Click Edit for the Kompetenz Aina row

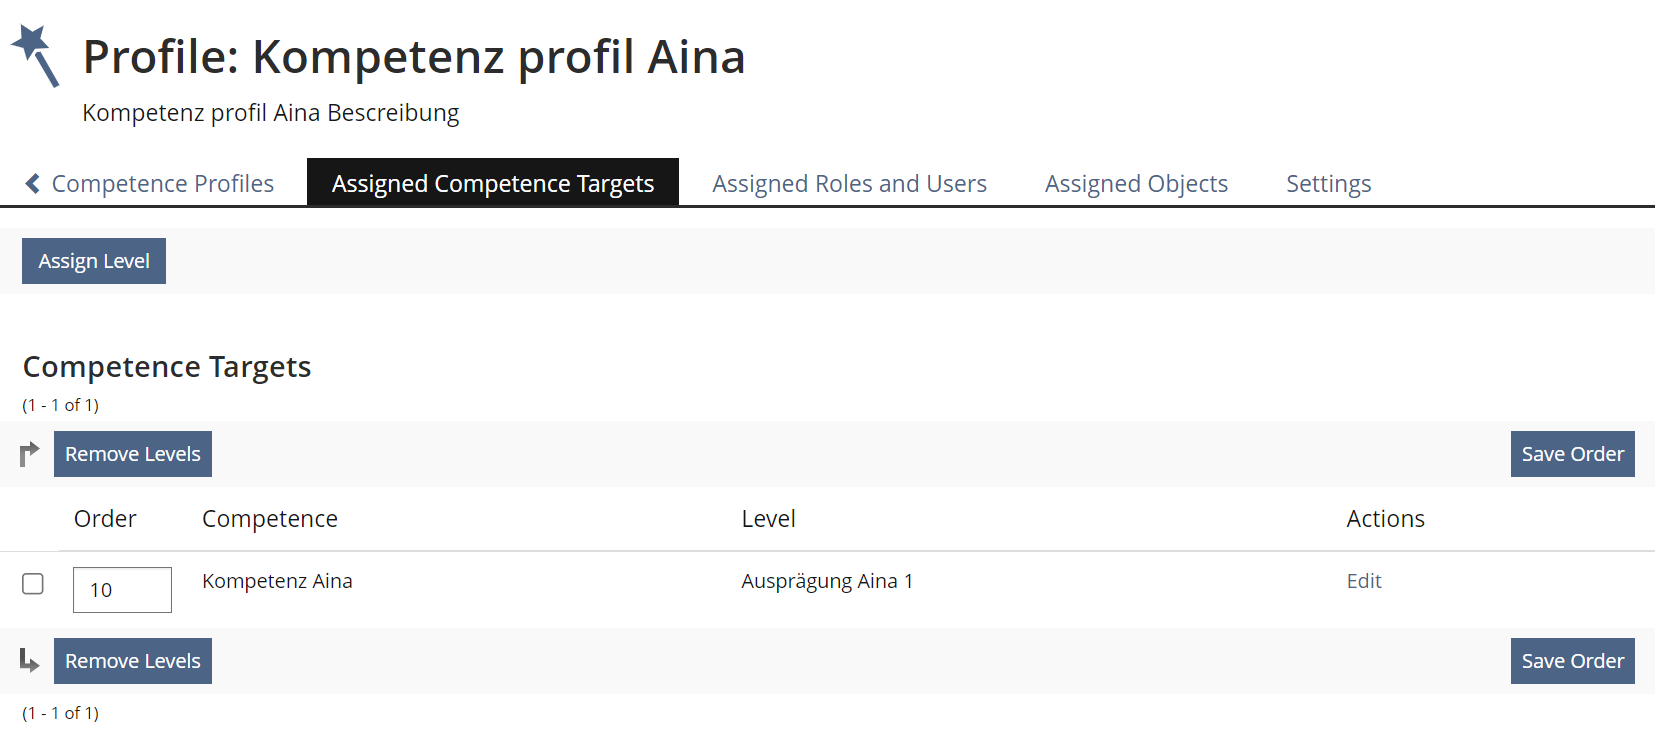pyautogui.click(x=1363, y=581)
